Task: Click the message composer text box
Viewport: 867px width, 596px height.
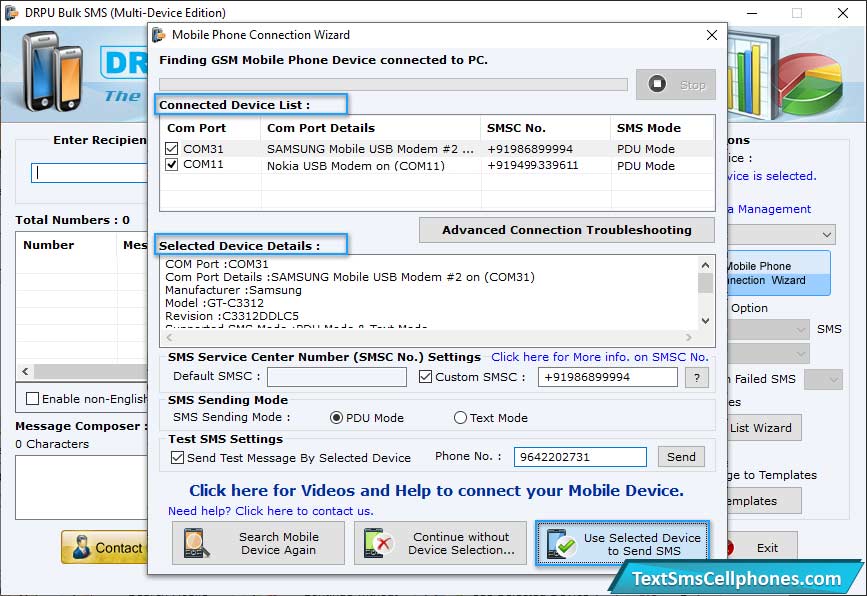Action: (x=82, y=487)
